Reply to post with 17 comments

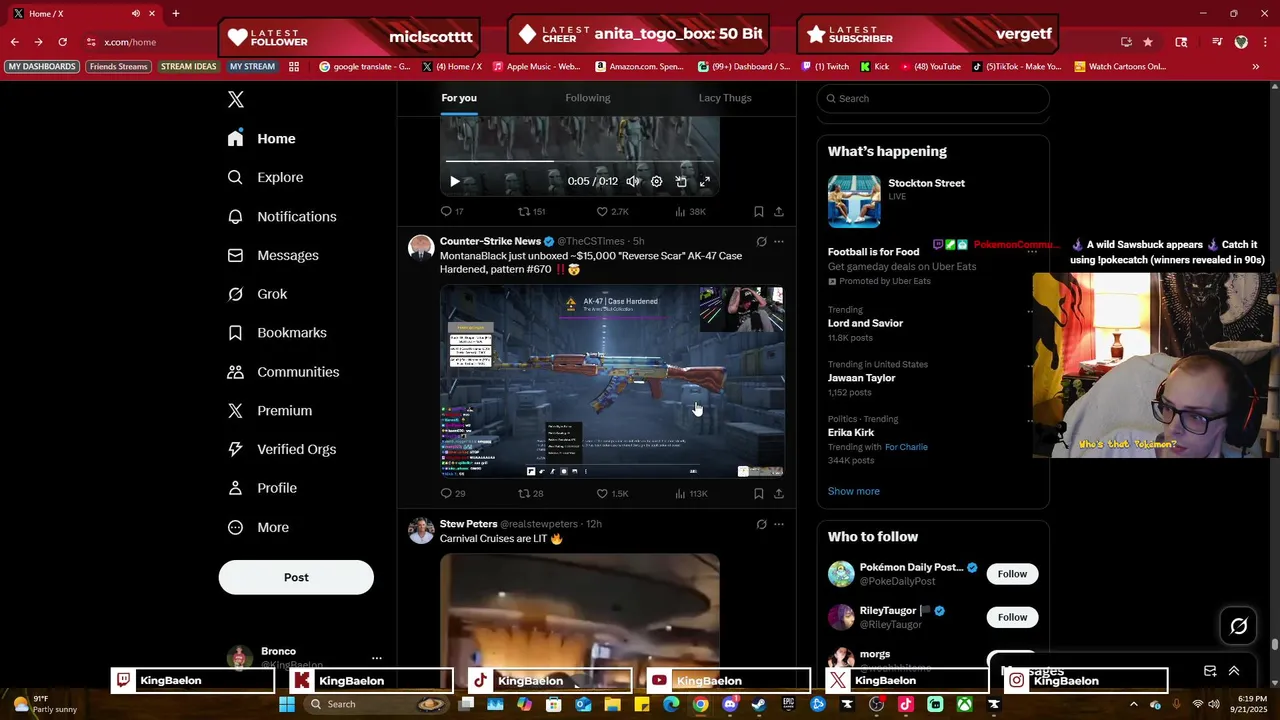coord(452,211)
